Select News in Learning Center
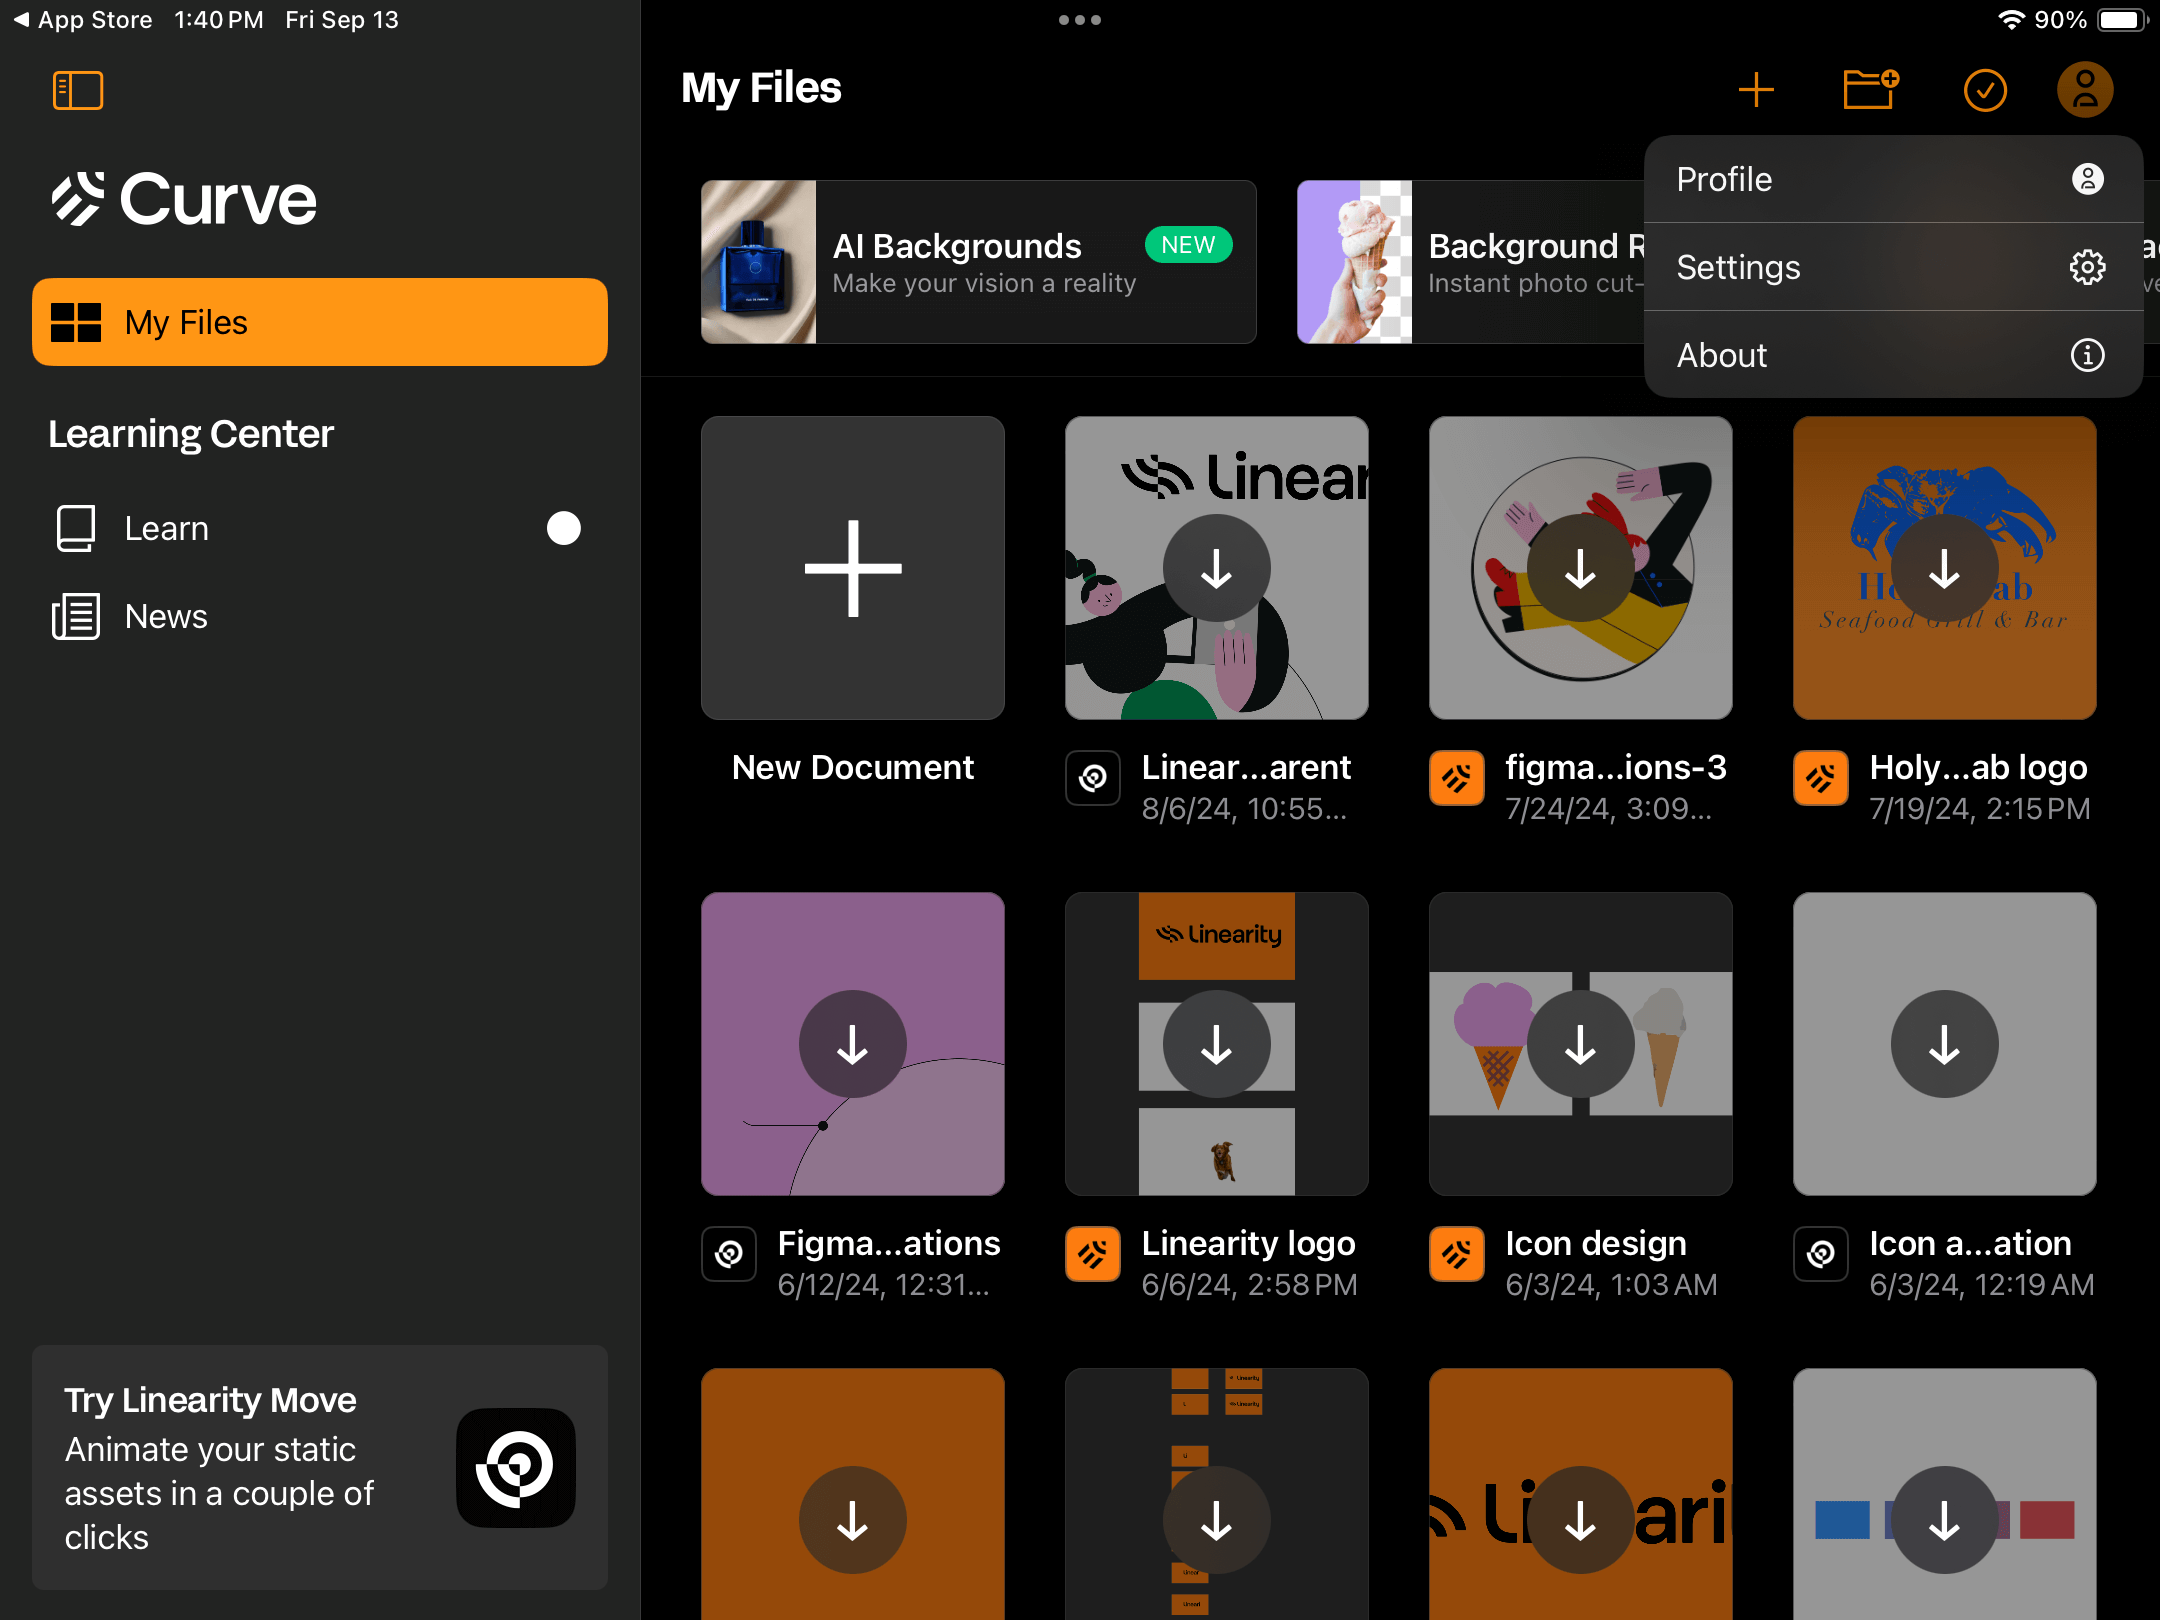This screenshot has height=1620, width=2160. (x=165, y=614)
